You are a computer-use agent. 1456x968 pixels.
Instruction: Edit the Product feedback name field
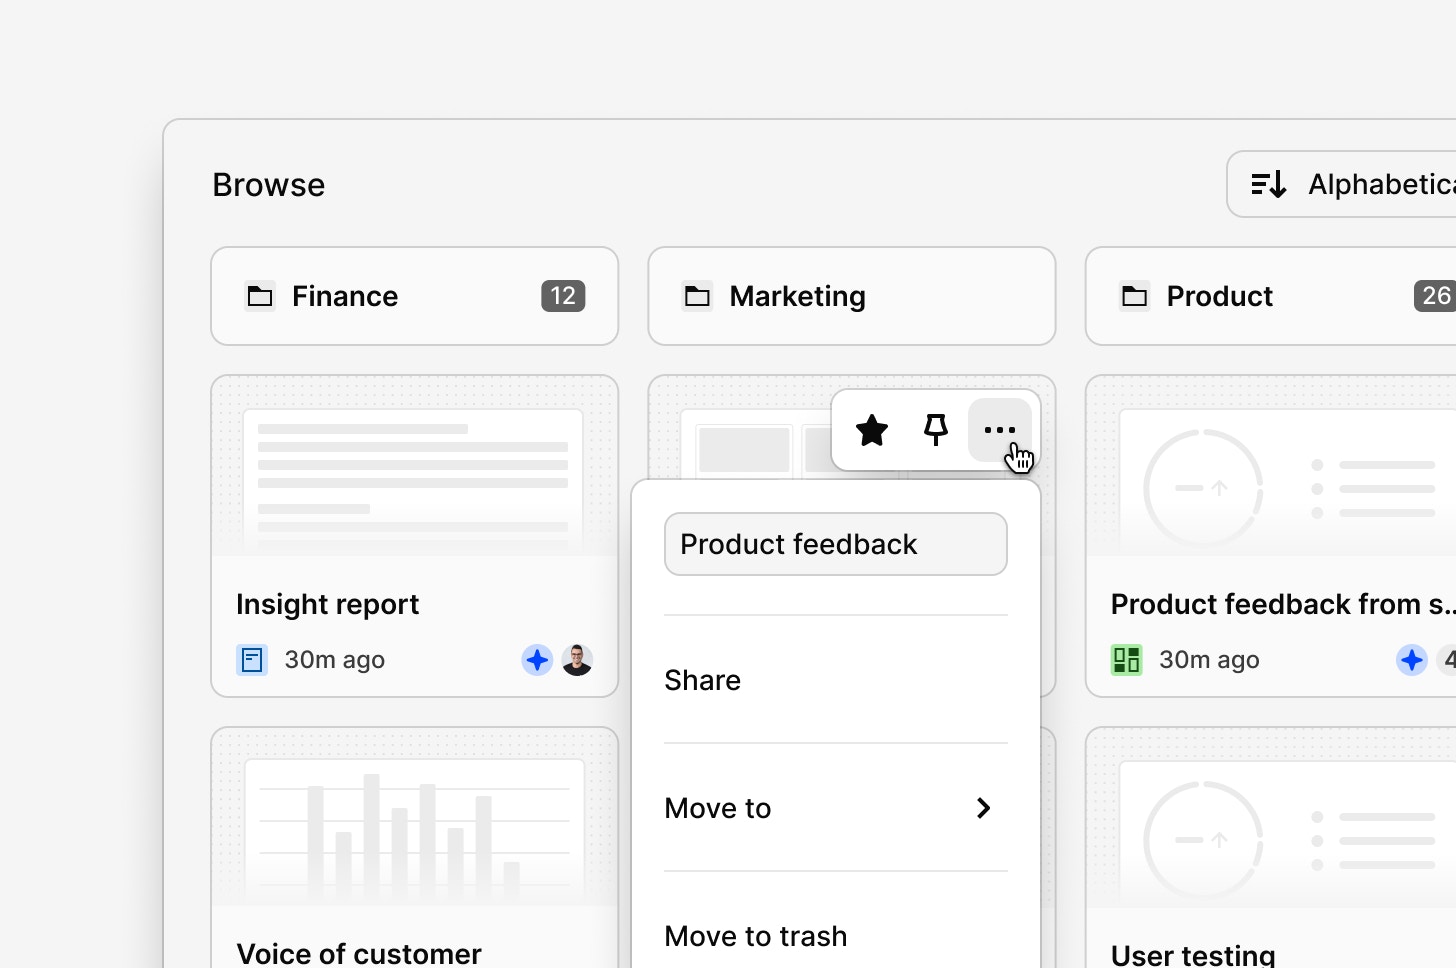[836, 544]
